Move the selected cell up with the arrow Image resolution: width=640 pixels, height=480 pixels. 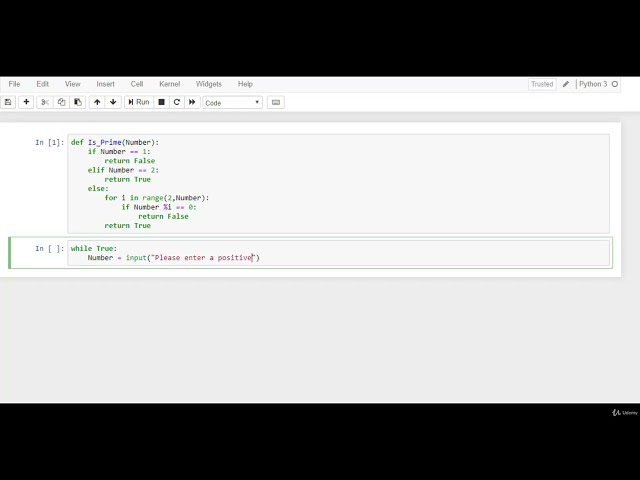pos(97,102)
